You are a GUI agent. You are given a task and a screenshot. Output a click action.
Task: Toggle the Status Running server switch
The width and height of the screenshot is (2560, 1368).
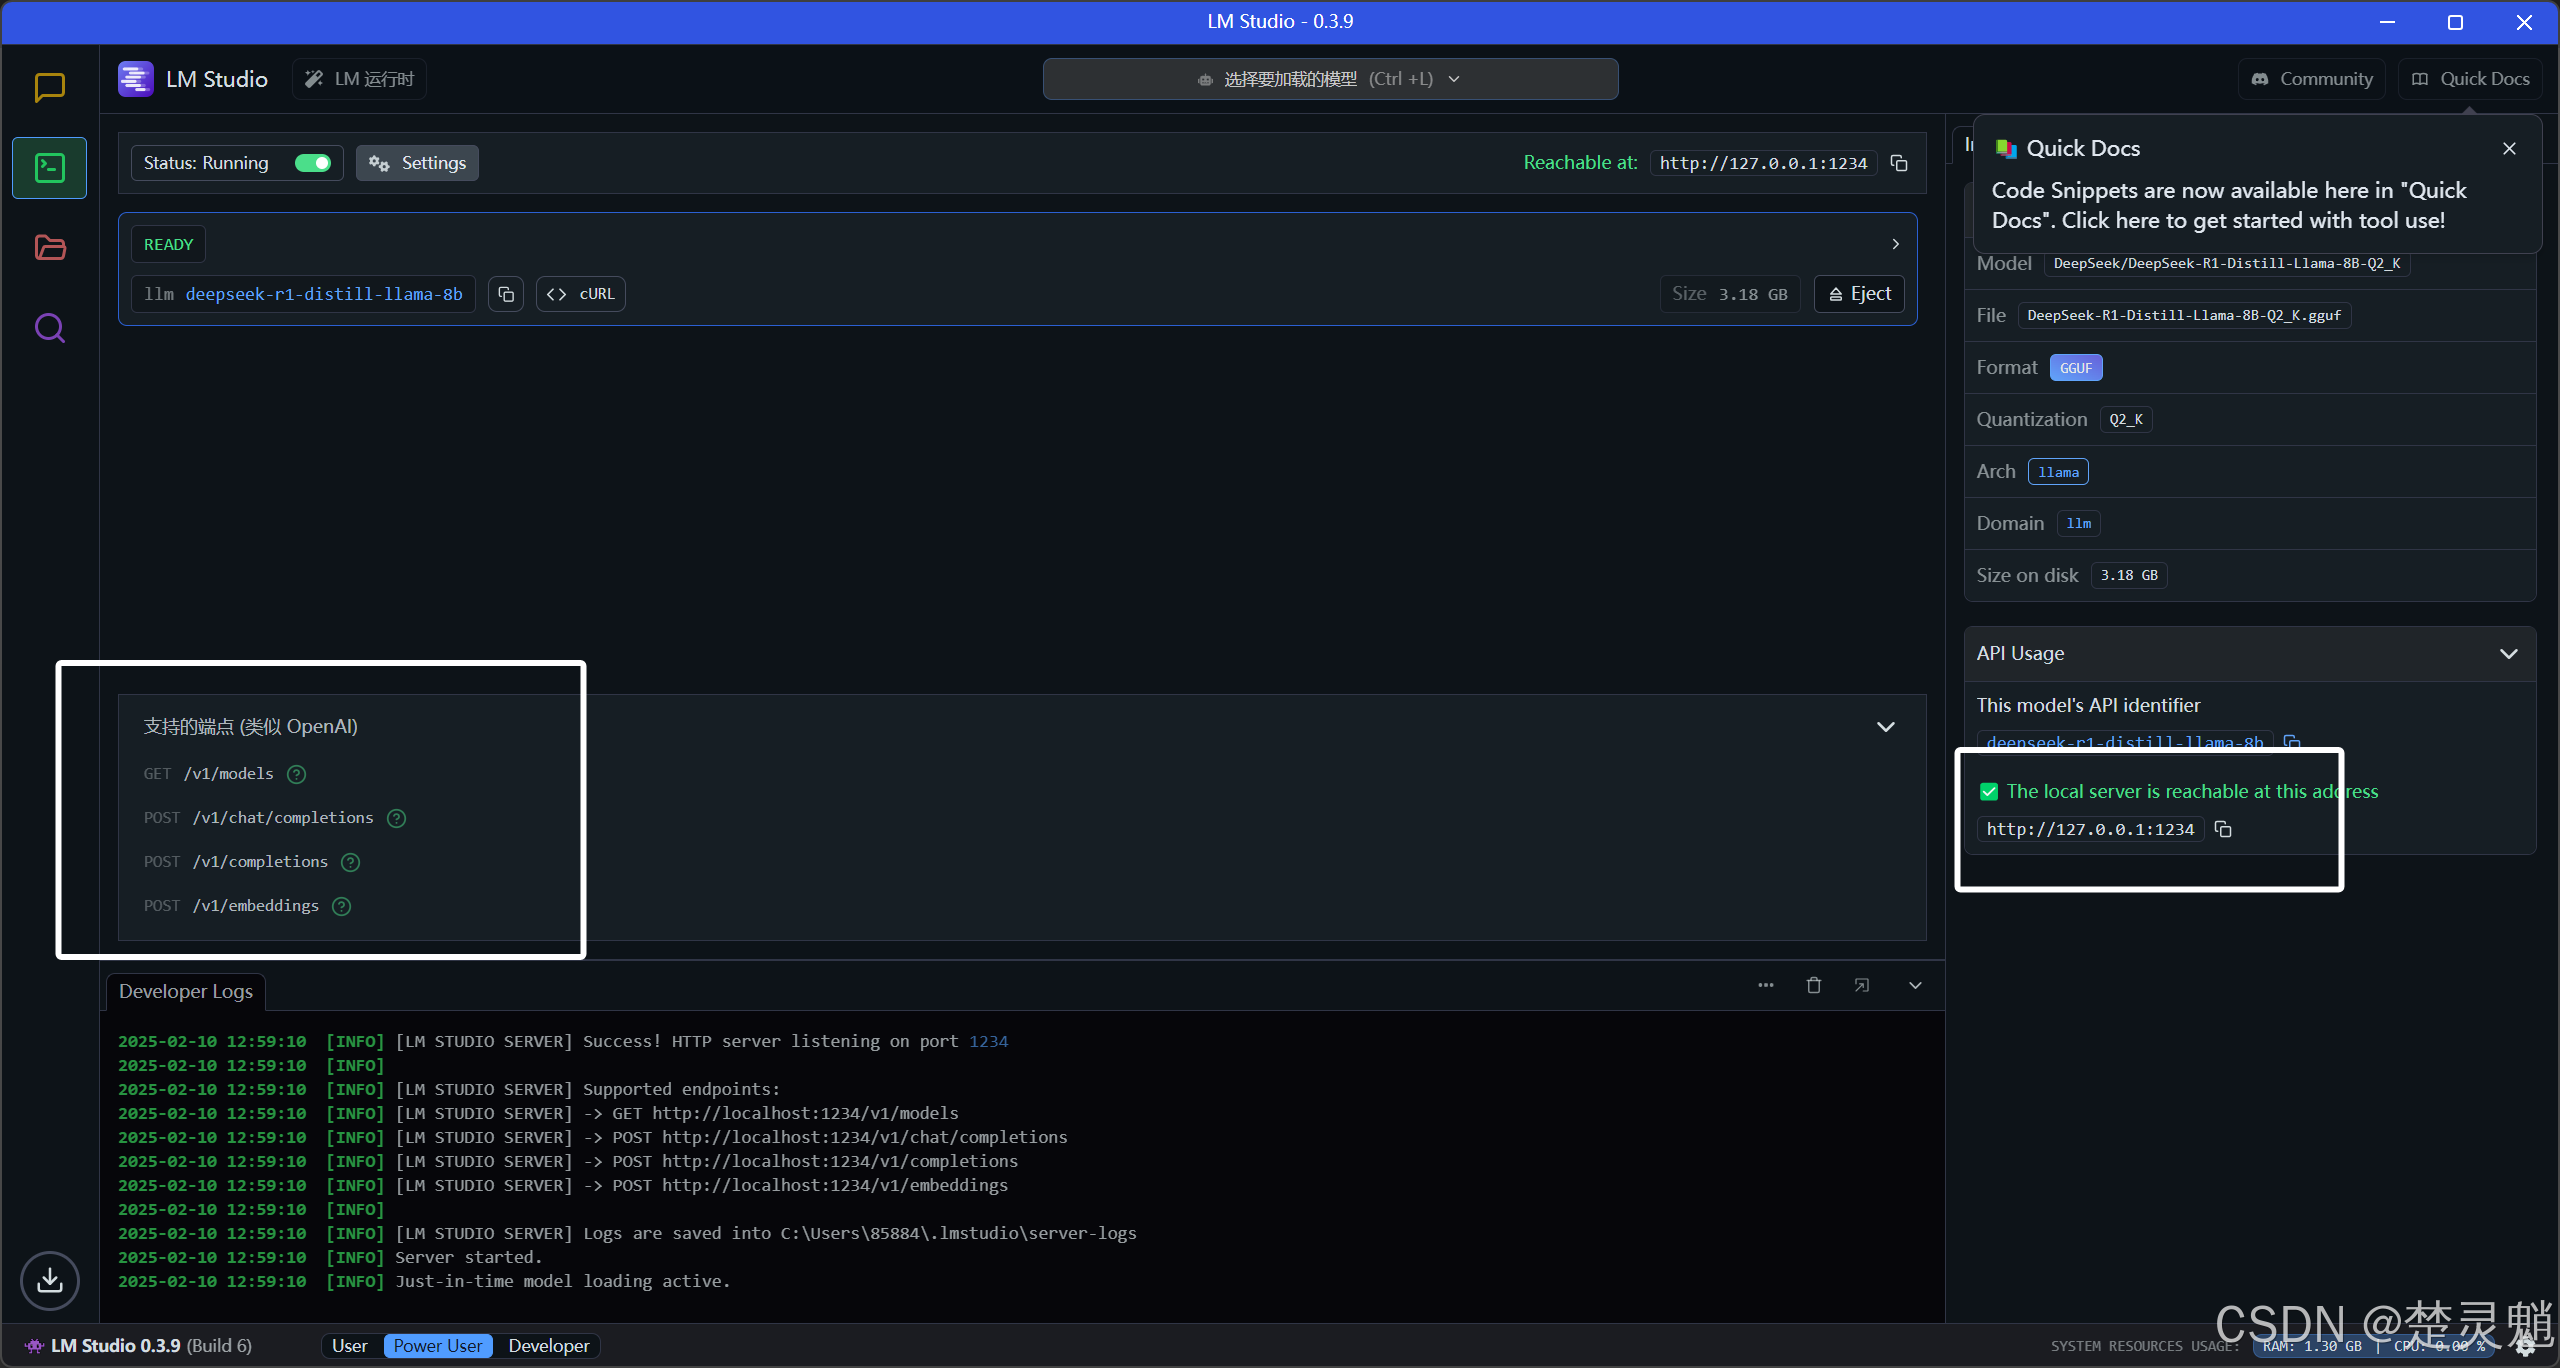pyautogui.click(x=313, y=163)
